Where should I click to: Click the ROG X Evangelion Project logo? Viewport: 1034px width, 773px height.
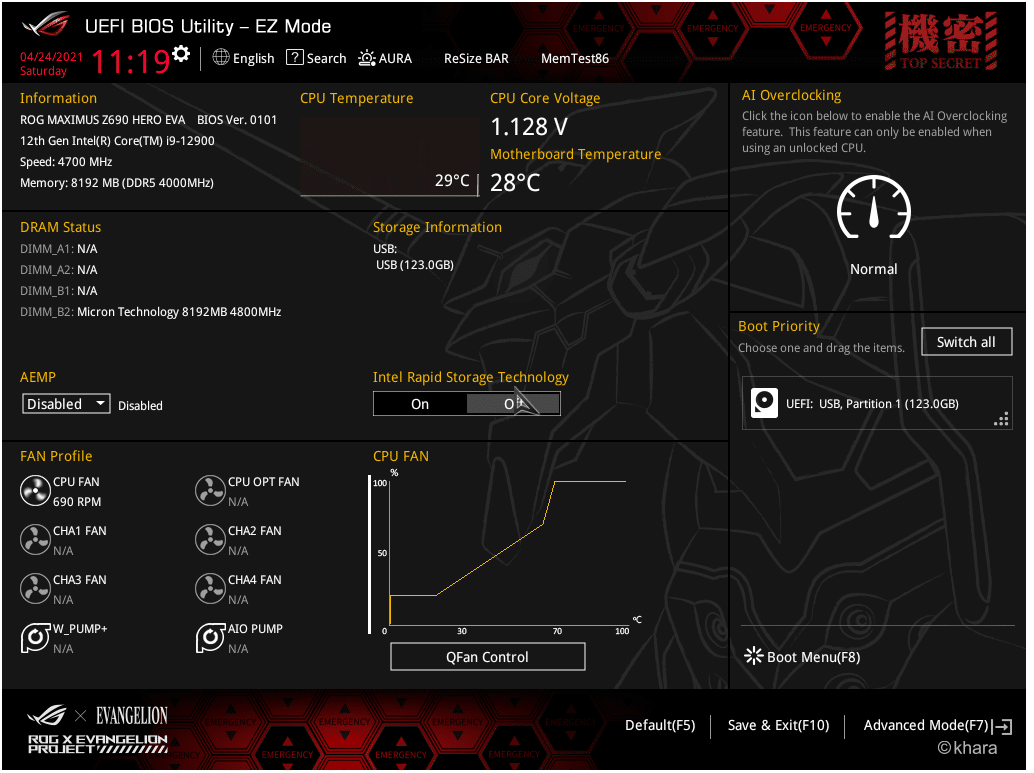point(98,731)
